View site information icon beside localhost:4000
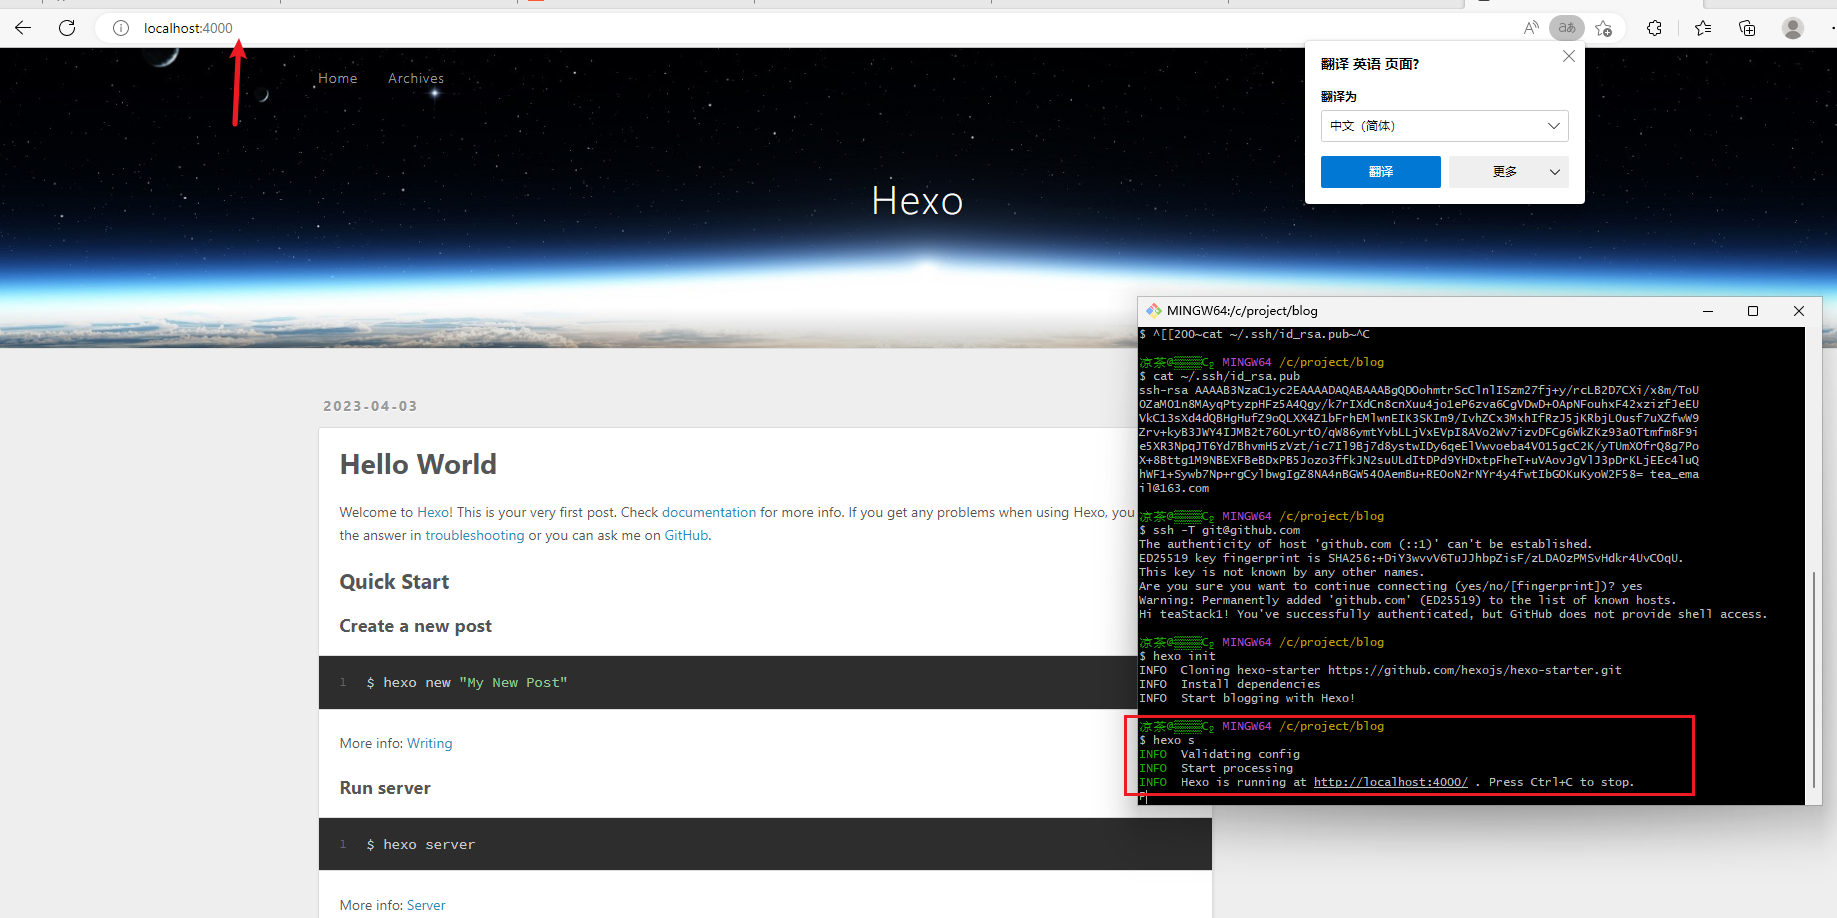The height and width of the screenshot is (918, 1837). point(121,28)
